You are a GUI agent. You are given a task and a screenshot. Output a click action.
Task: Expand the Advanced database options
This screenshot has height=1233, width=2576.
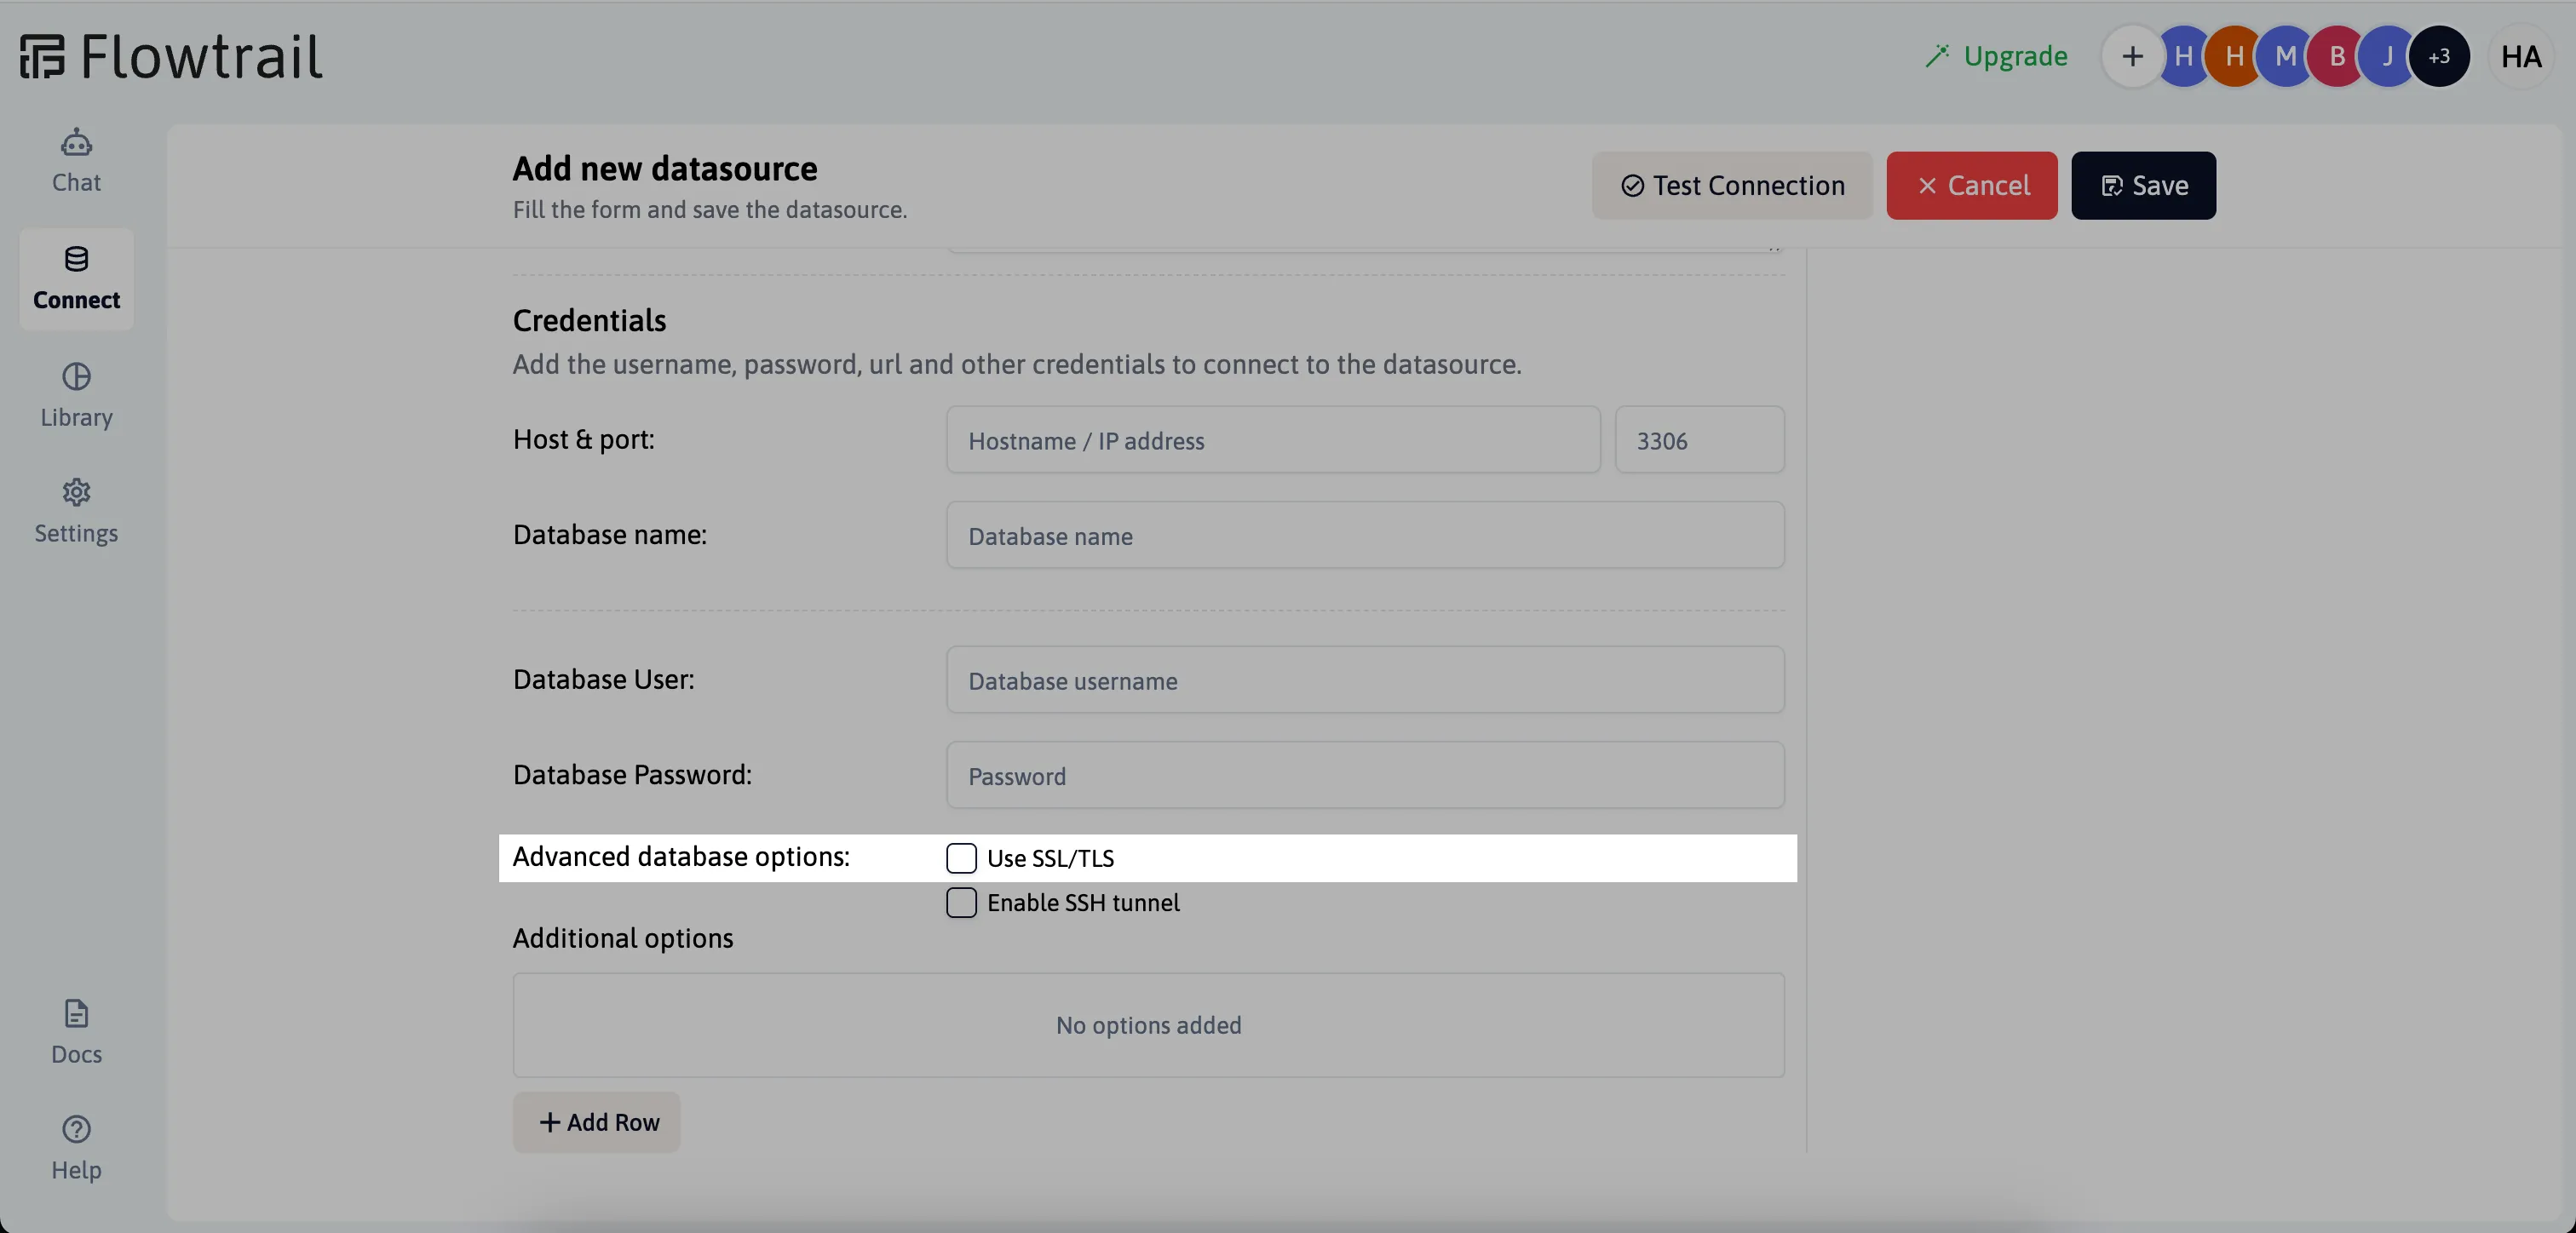(680, 857)
